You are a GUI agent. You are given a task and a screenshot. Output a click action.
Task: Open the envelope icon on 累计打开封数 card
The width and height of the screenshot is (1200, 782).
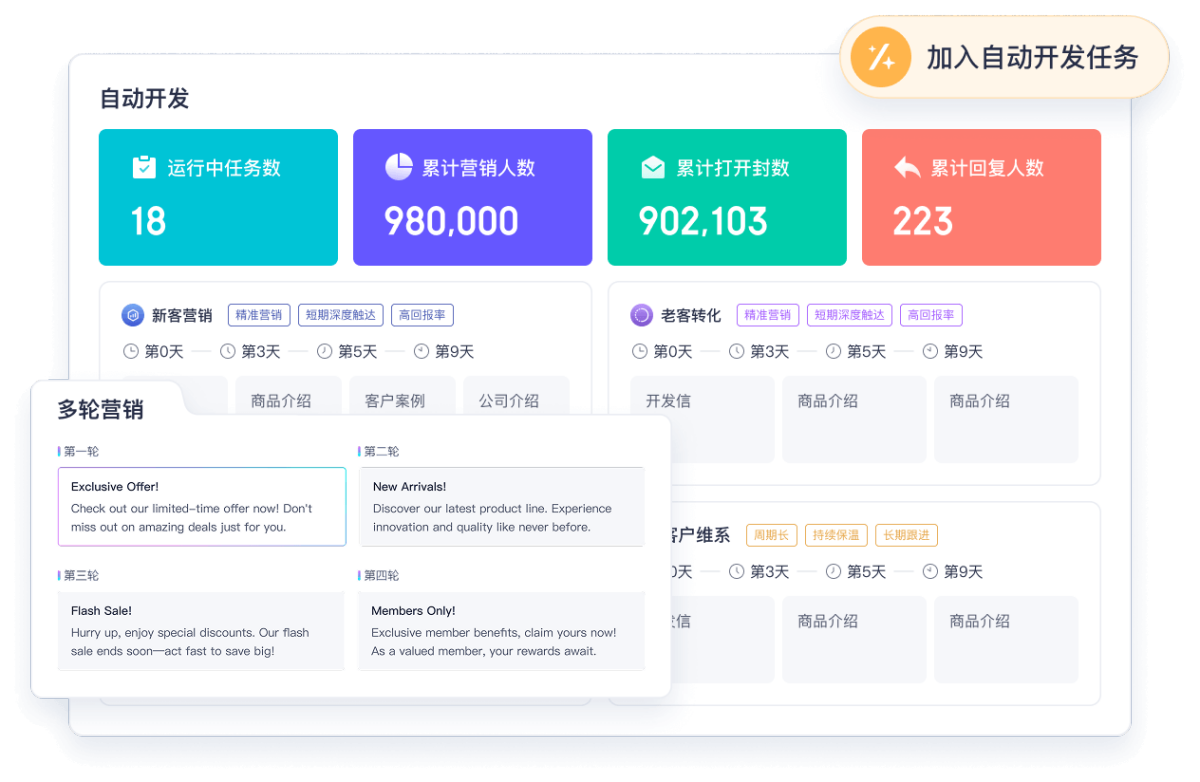(x=652, y=166)
